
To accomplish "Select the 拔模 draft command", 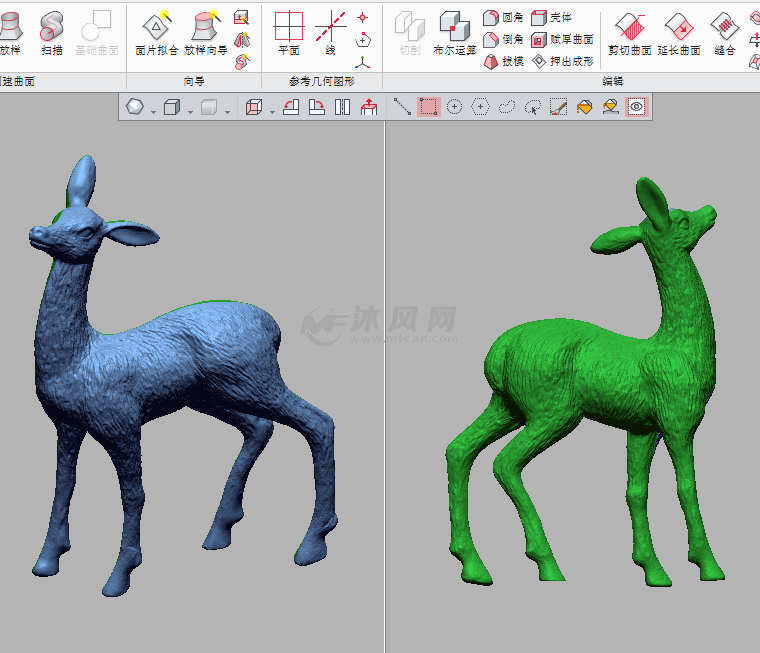I will click(x=504, y=61).
